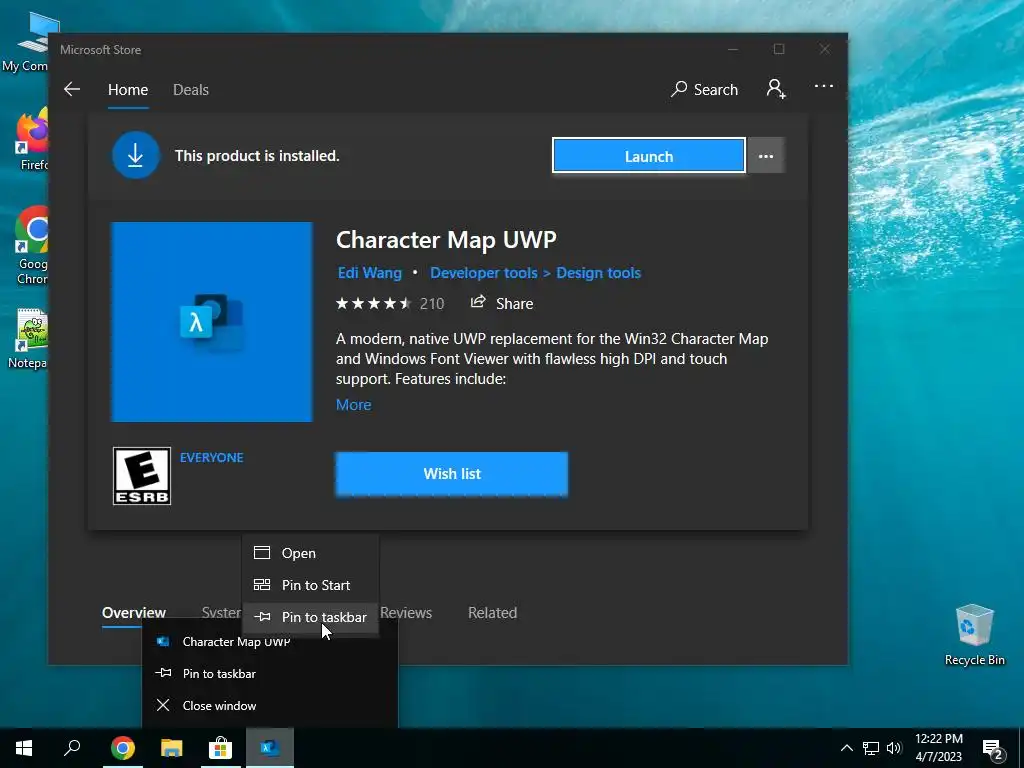Choose Pin to taskbar in upper context menu
1024x768 pixels.
pos(310,617)
